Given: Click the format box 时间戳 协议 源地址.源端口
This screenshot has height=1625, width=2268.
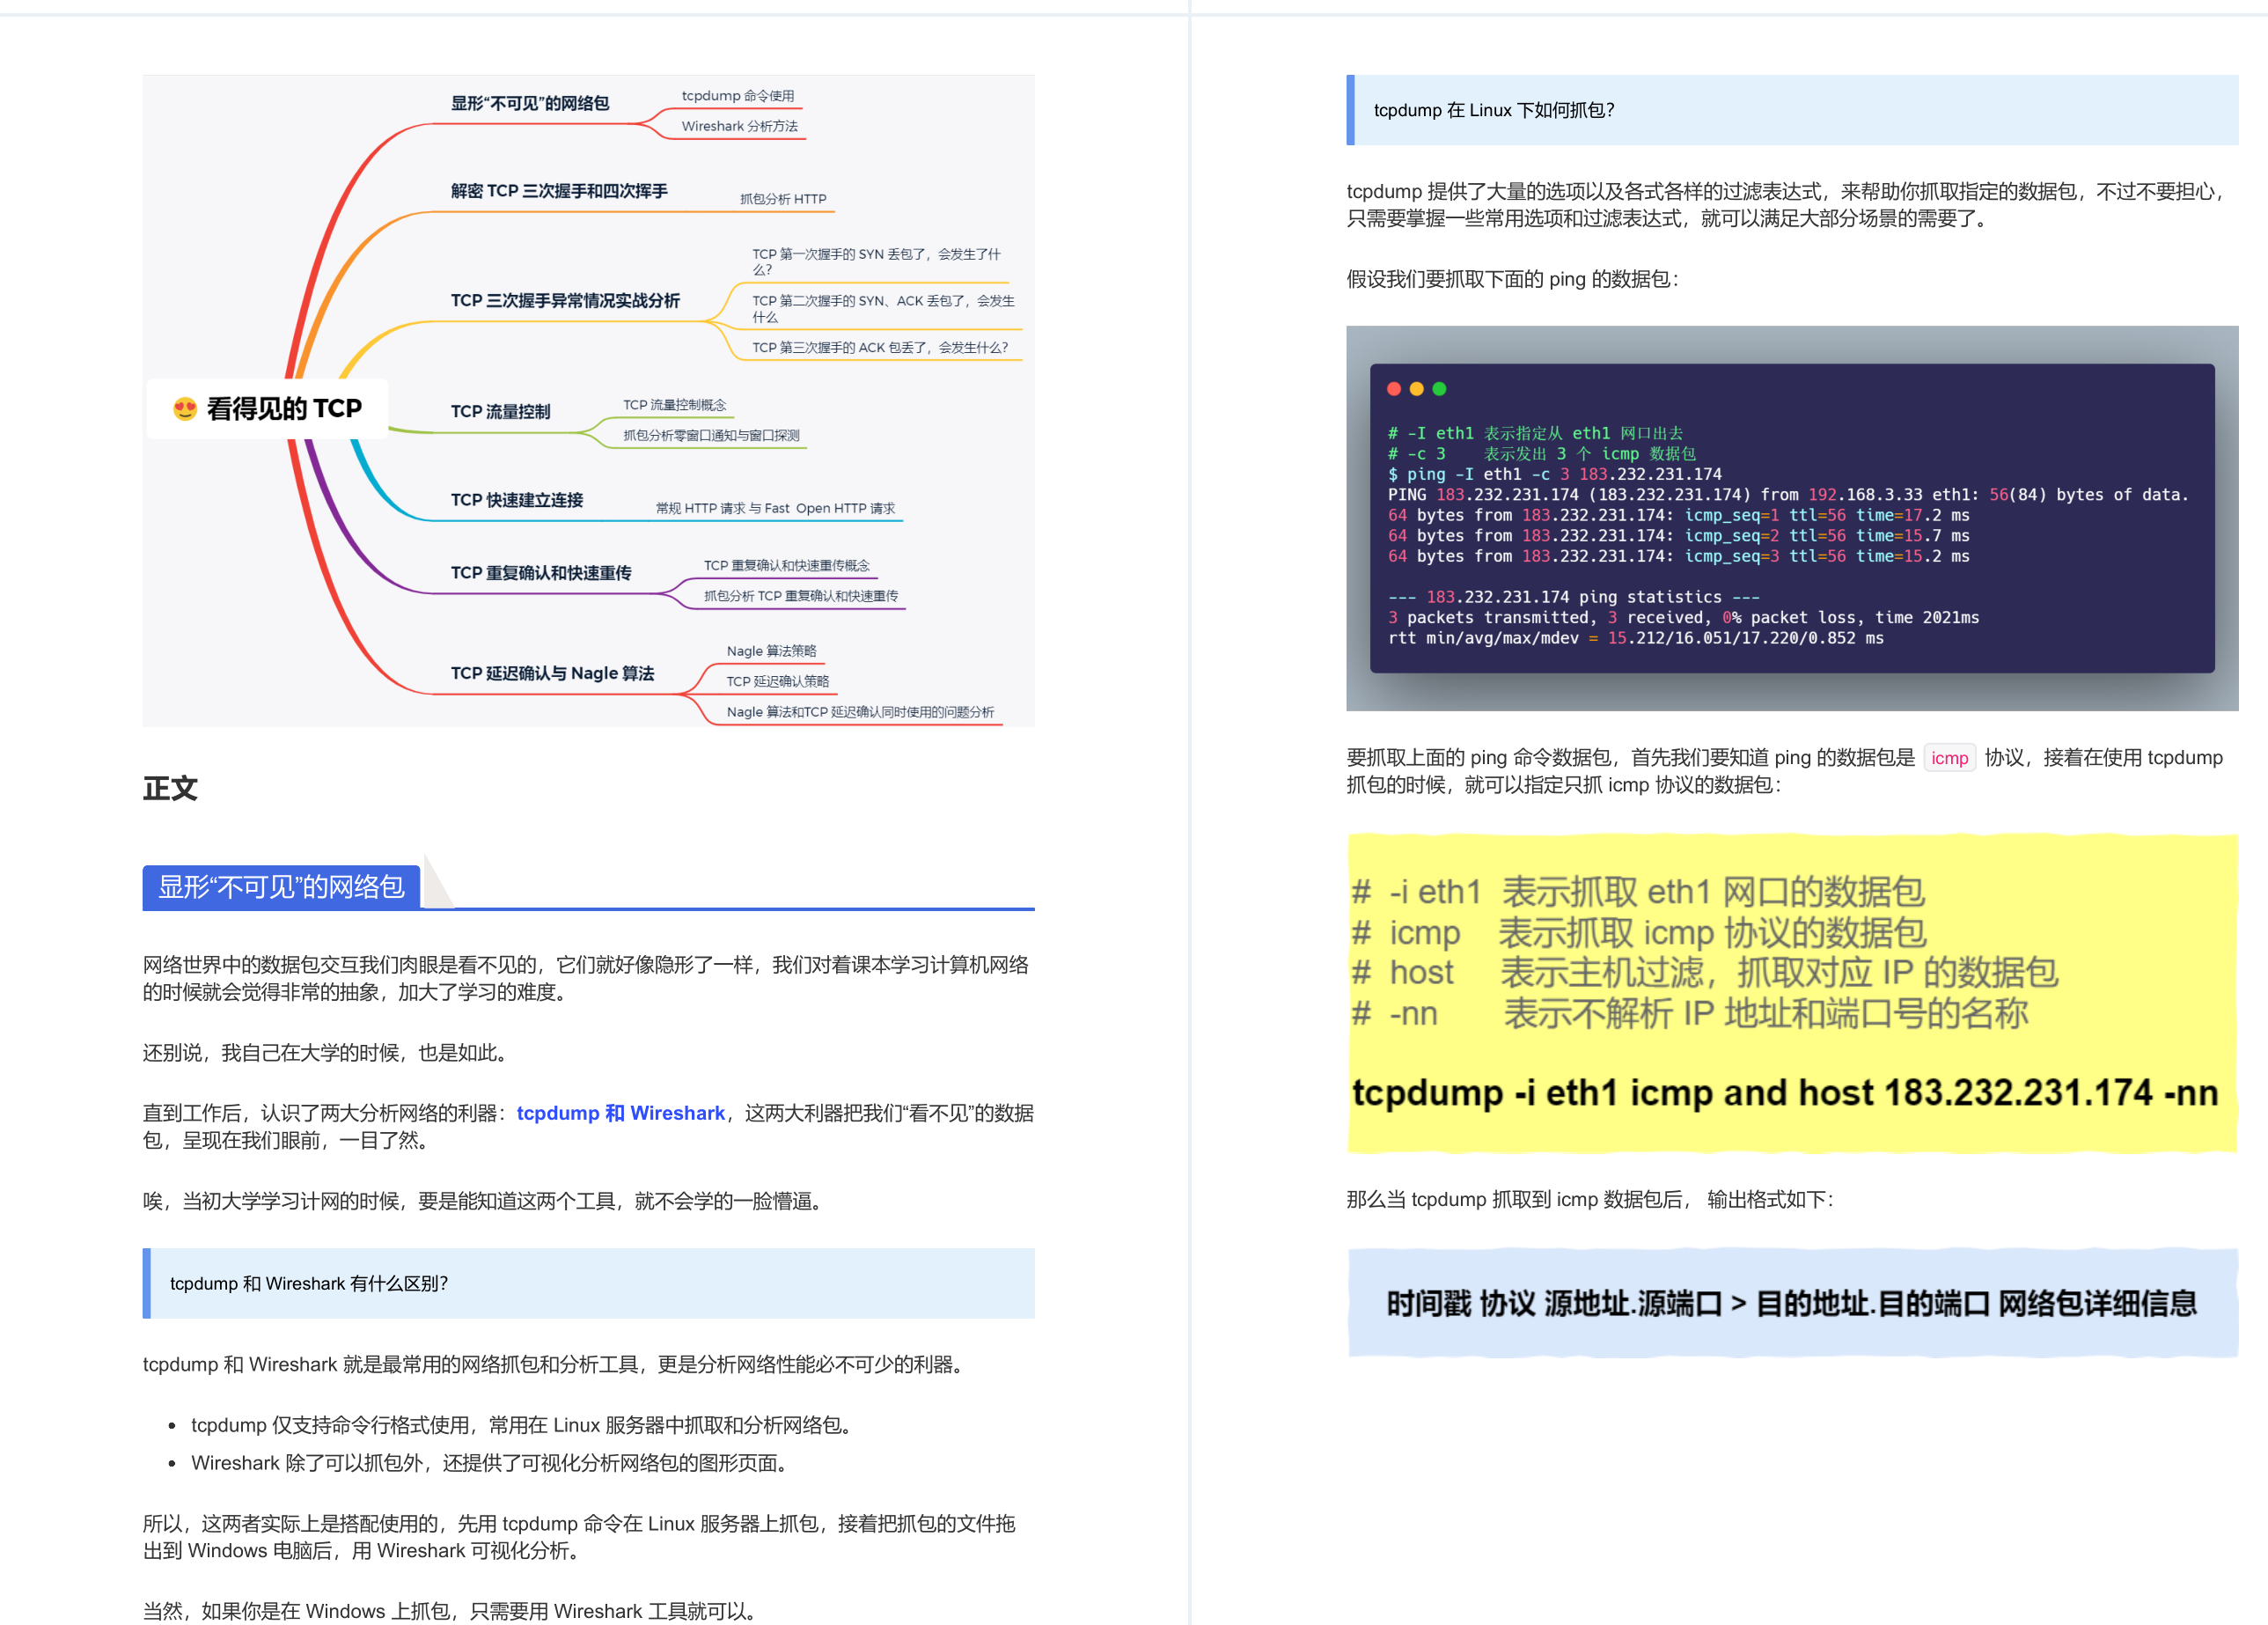Looking at the screenshot, I should (1792, 1303).
